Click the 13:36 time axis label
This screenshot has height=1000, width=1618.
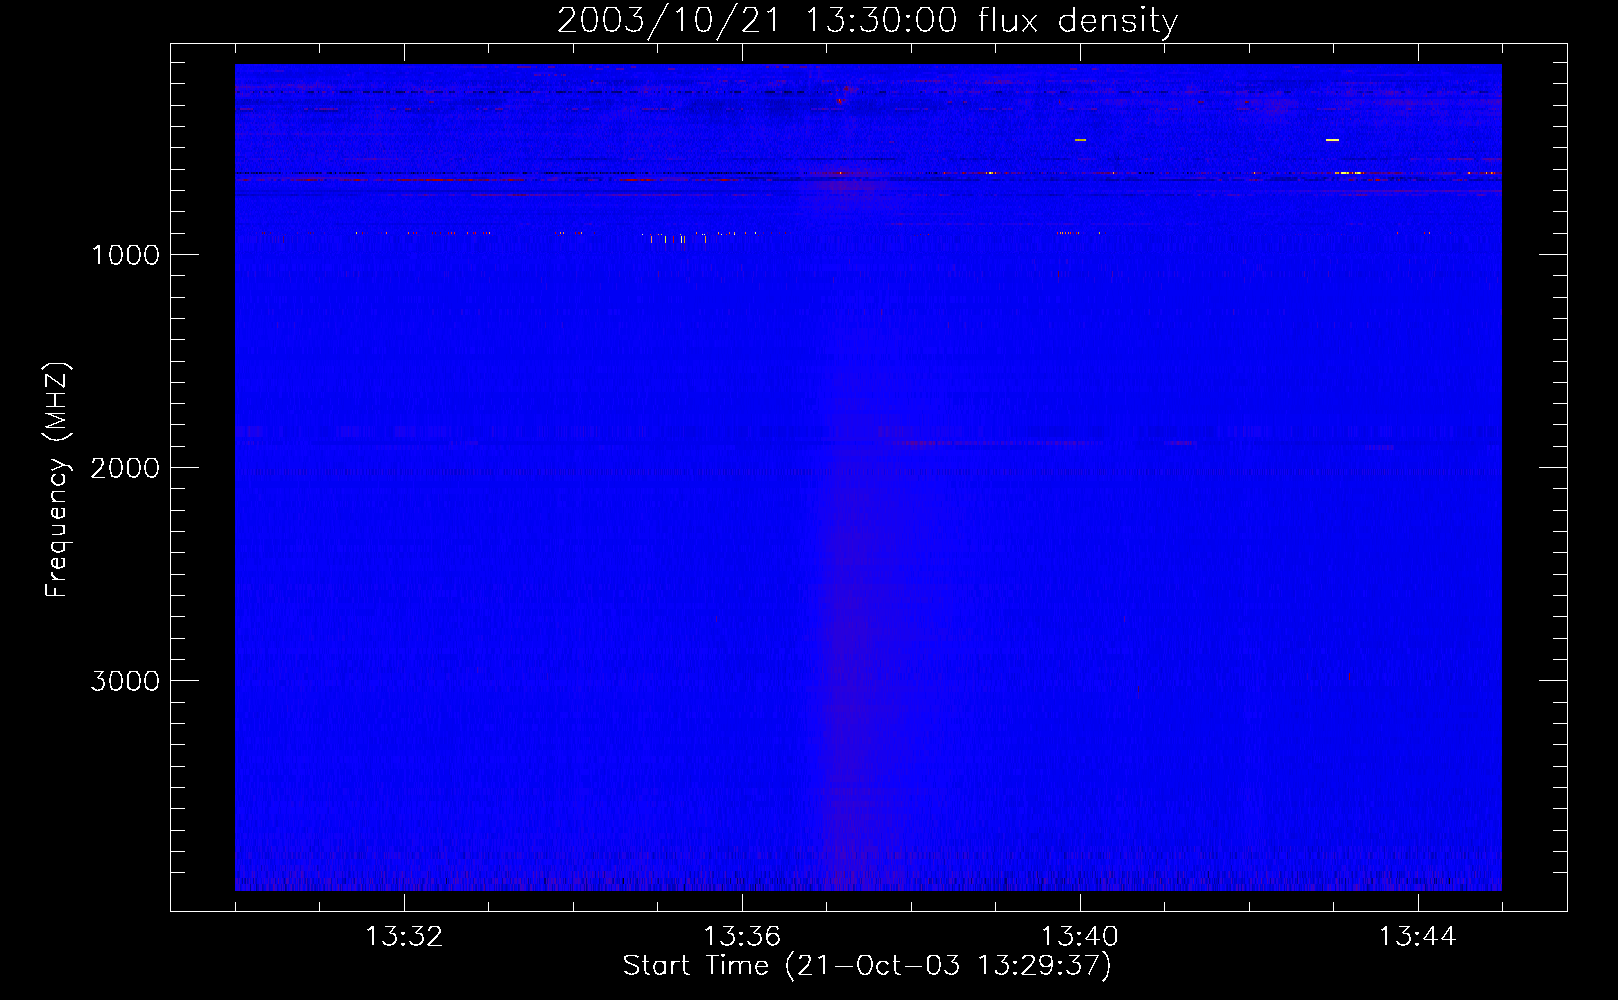742,937
